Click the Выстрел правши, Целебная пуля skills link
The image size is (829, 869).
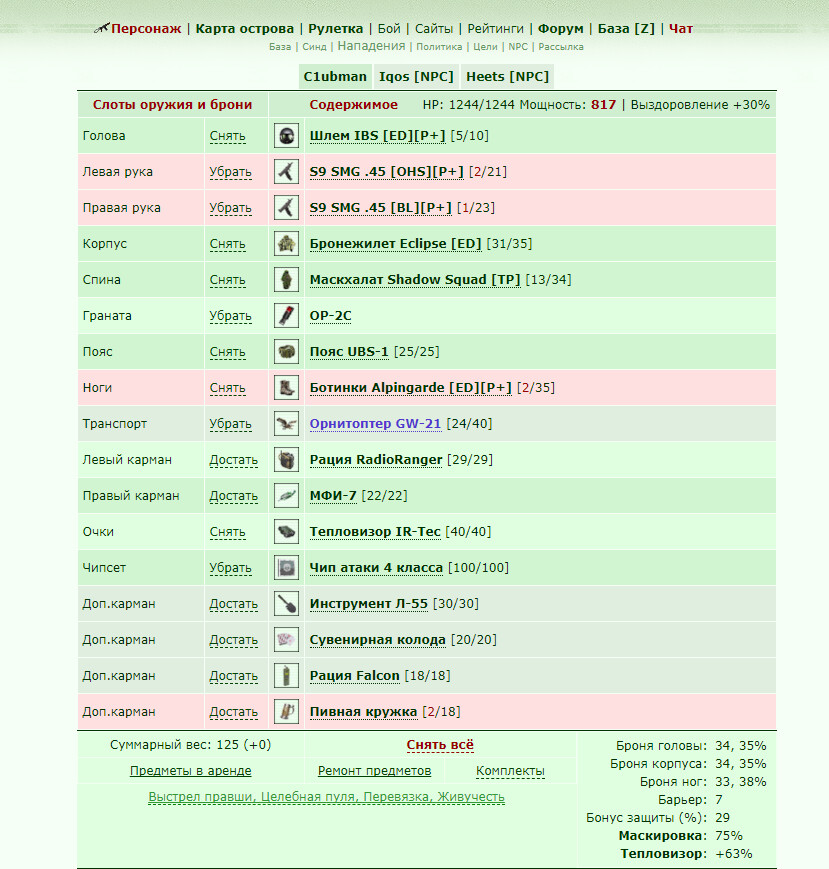point(326,797)
